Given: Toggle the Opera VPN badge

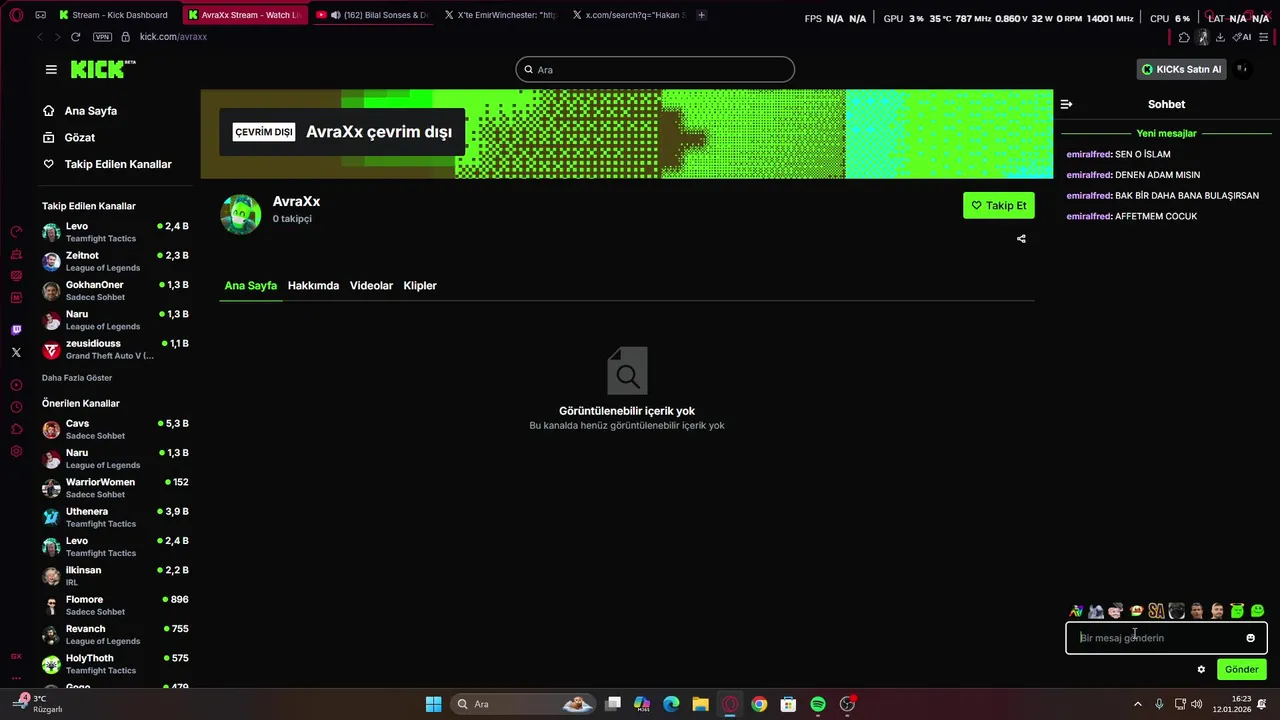Looking at the screenshot, I should point(102,37).
